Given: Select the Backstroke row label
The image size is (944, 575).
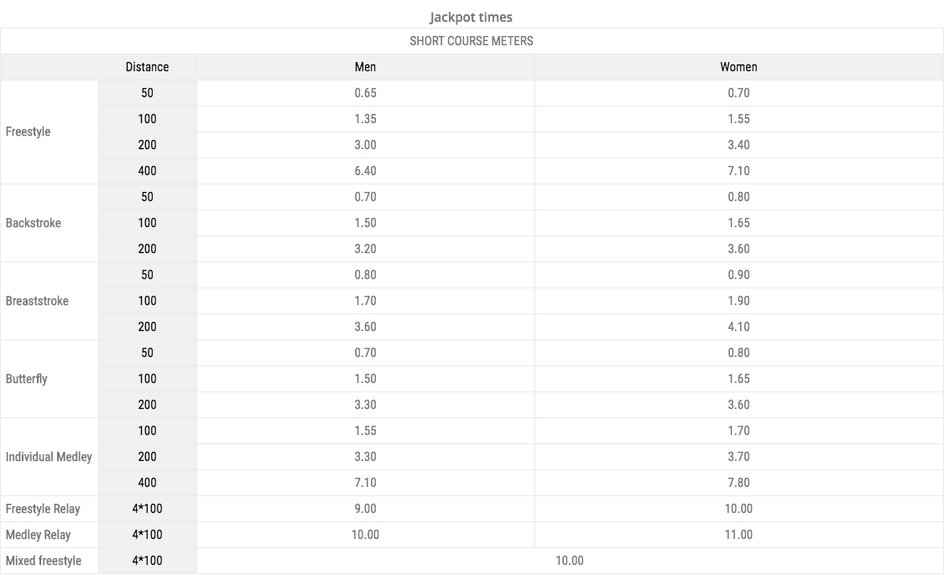Looking at the screenshot, I should [33, 223].
